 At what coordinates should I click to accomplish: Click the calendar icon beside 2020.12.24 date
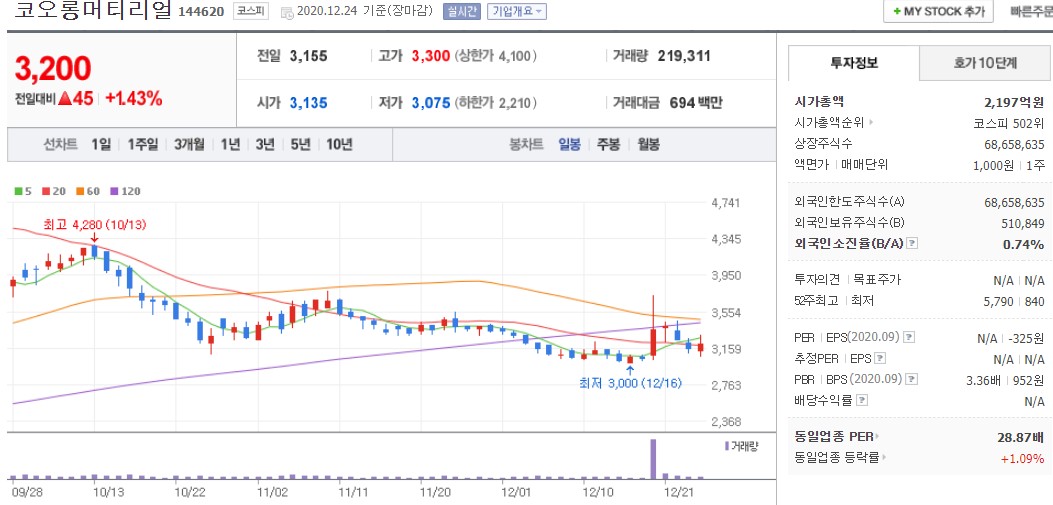click(x=287, y=12)
